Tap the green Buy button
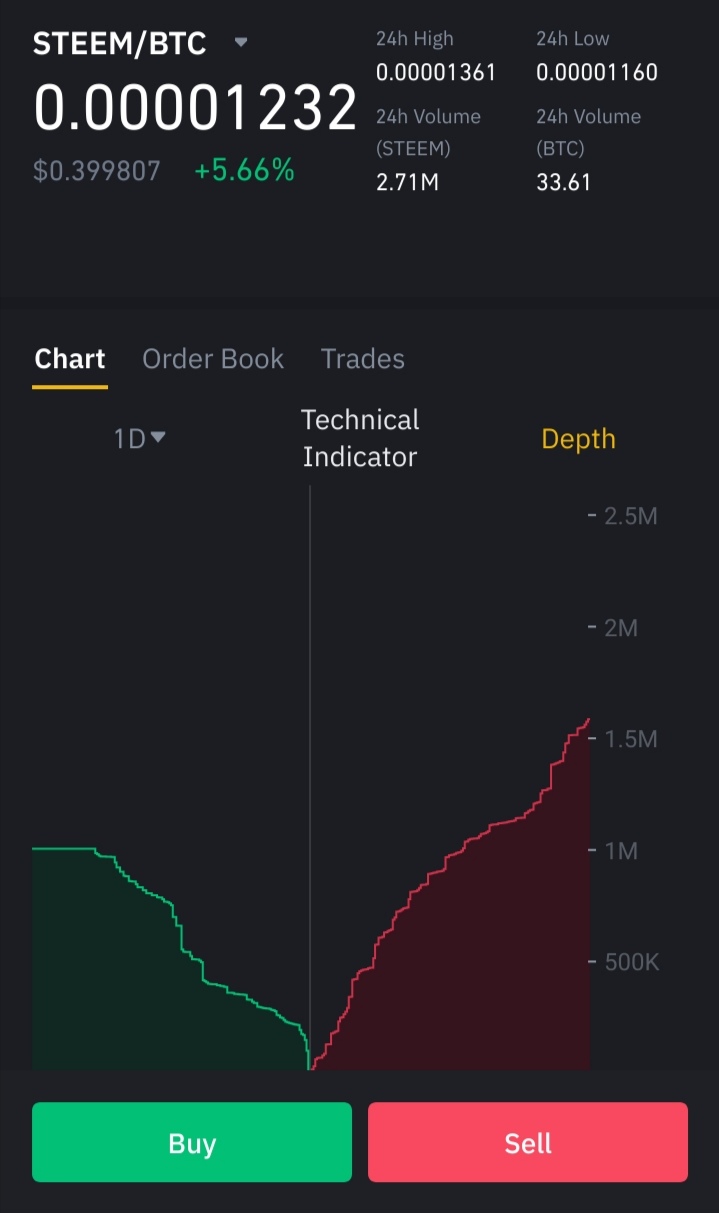This screenshot has width=719, height=1213. tap(192, 1142)
